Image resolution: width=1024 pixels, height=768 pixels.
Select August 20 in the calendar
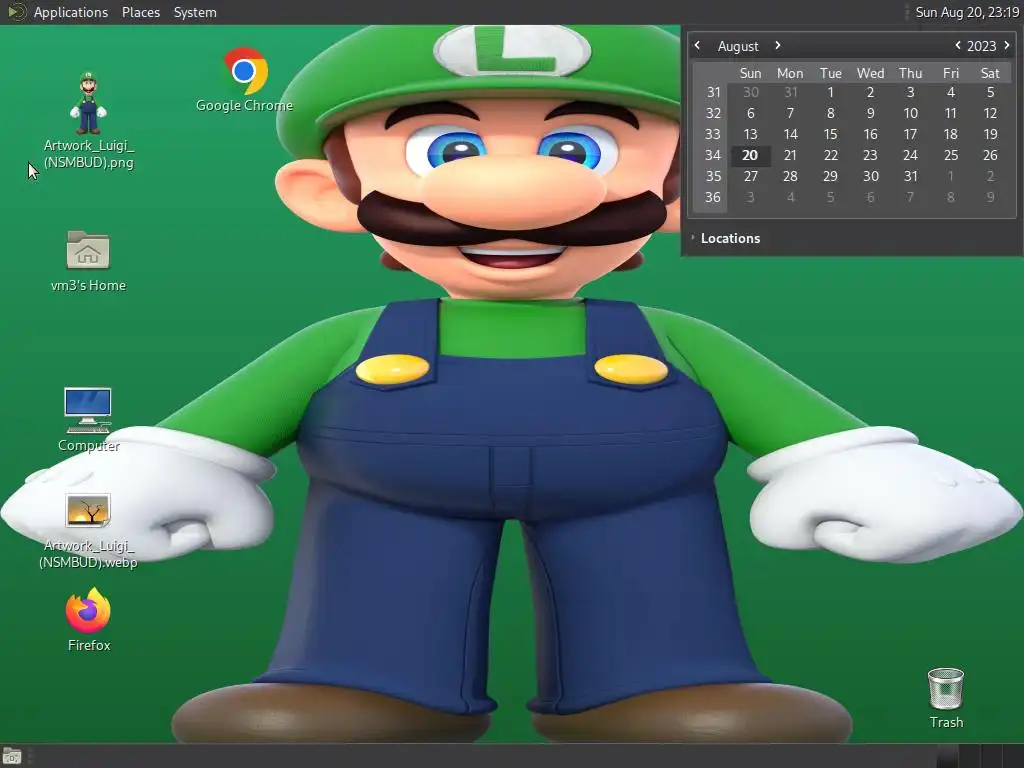click(x=750, y=155)
